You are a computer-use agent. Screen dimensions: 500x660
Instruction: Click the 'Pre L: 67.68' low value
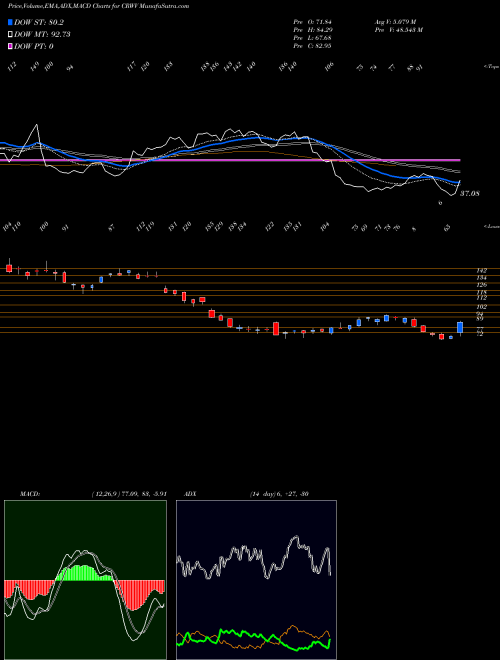click(312, 38)
